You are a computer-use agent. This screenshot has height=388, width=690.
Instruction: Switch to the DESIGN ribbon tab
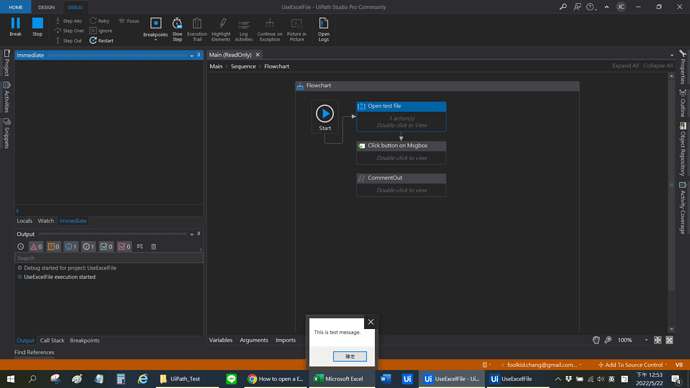coord(46,7)
